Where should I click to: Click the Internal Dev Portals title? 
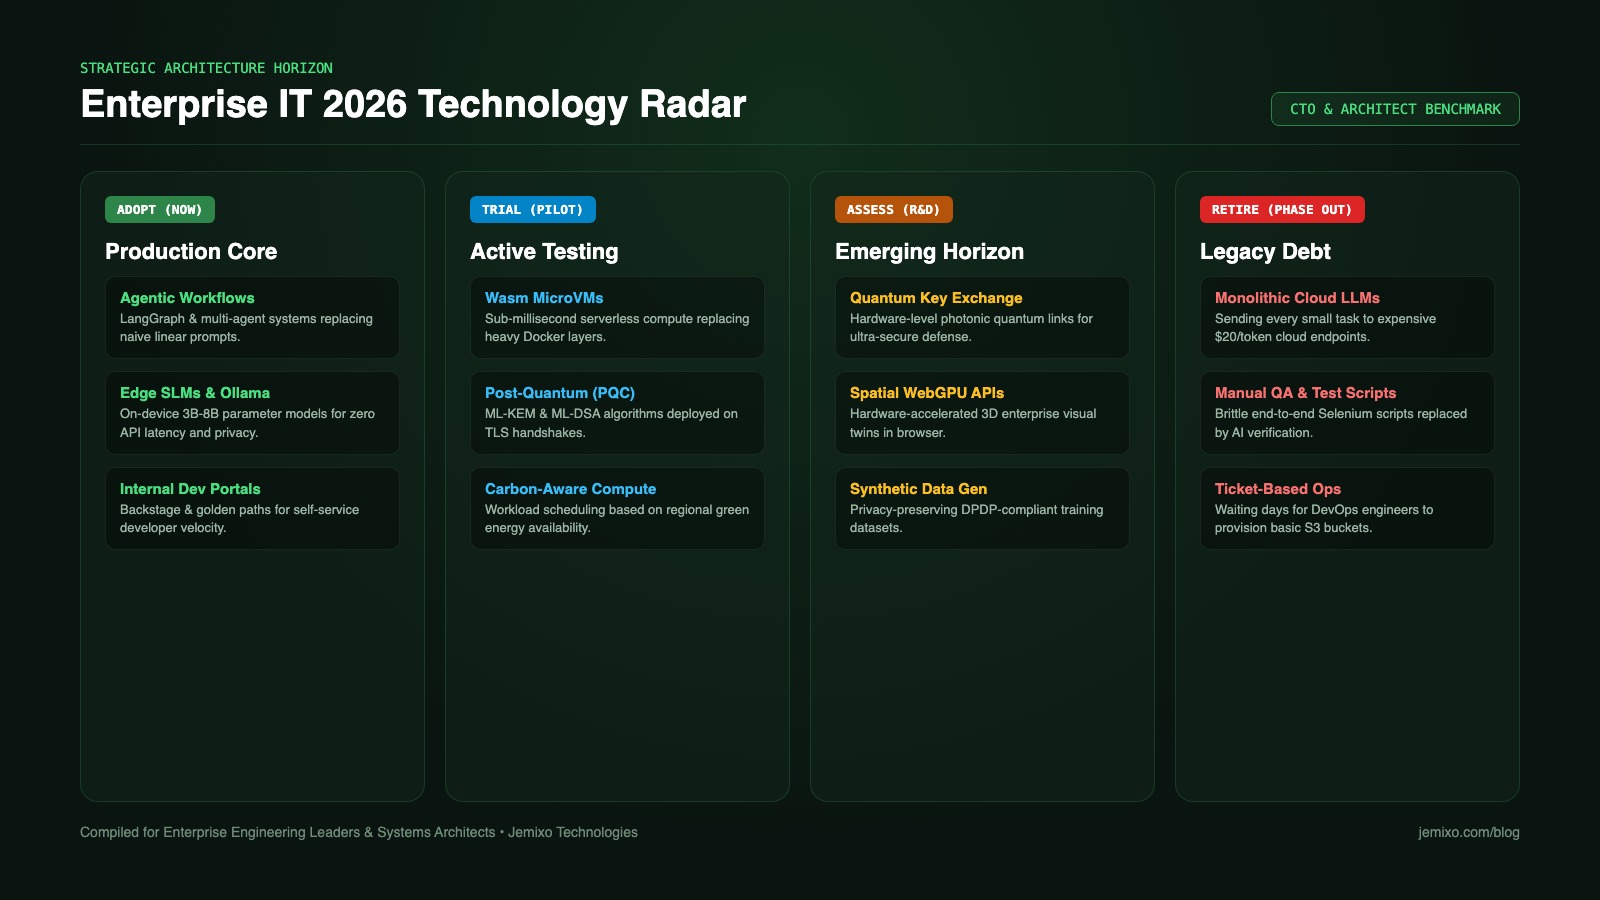click(190, 489)
